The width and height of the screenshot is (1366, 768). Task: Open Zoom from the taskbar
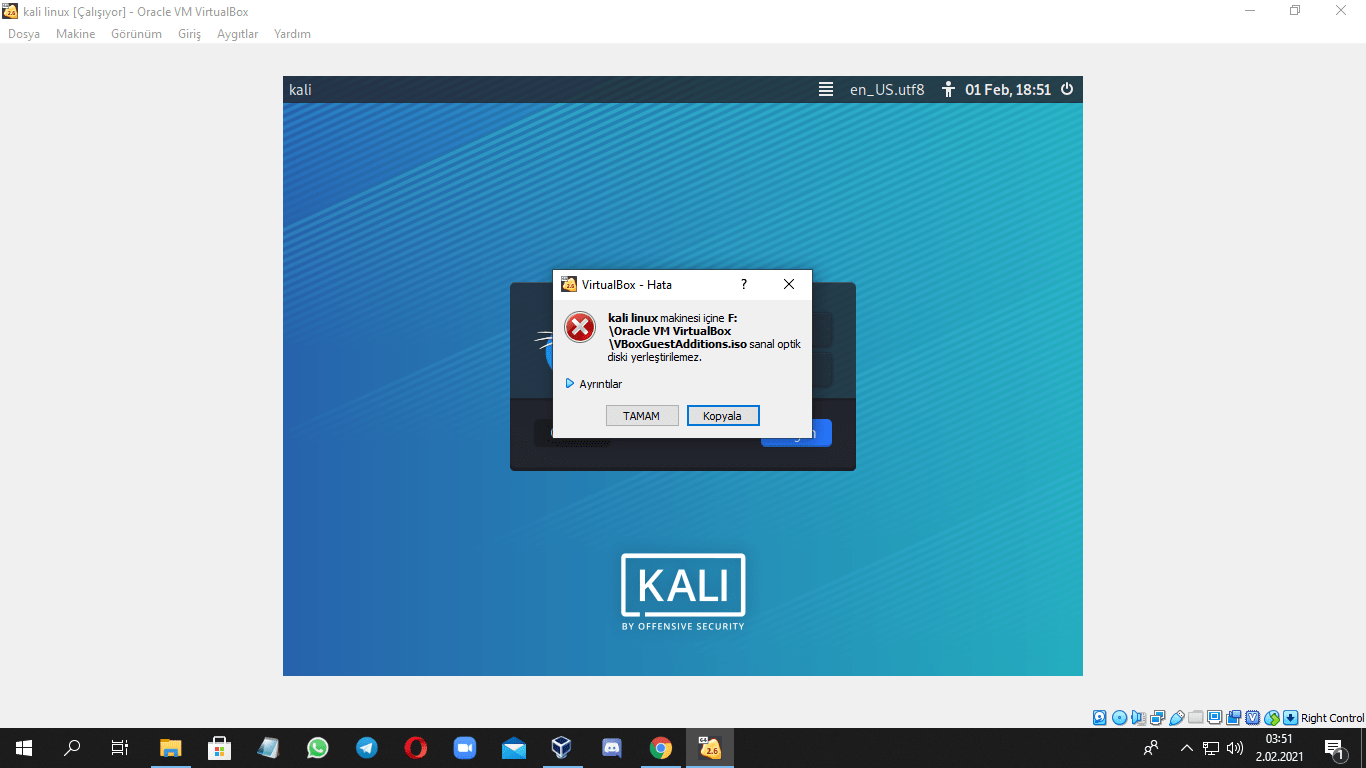465,748
